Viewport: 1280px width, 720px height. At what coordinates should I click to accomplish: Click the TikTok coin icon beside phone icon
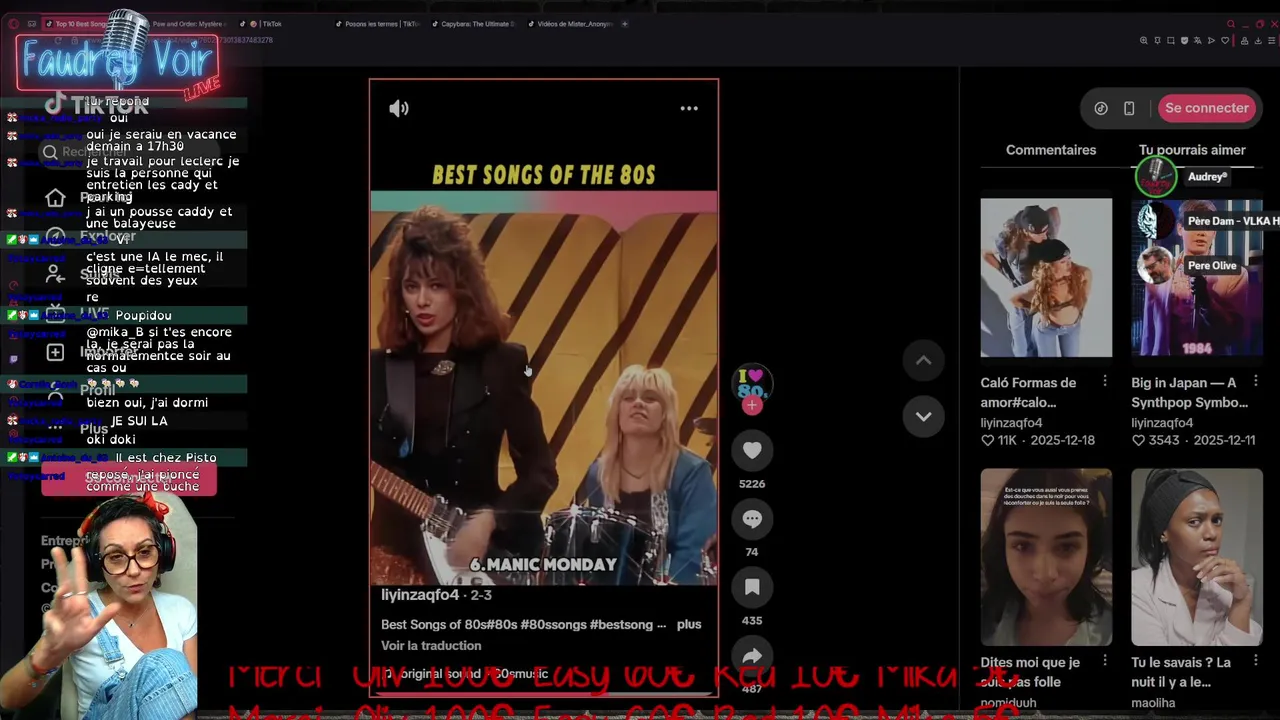click(1101, 108)
